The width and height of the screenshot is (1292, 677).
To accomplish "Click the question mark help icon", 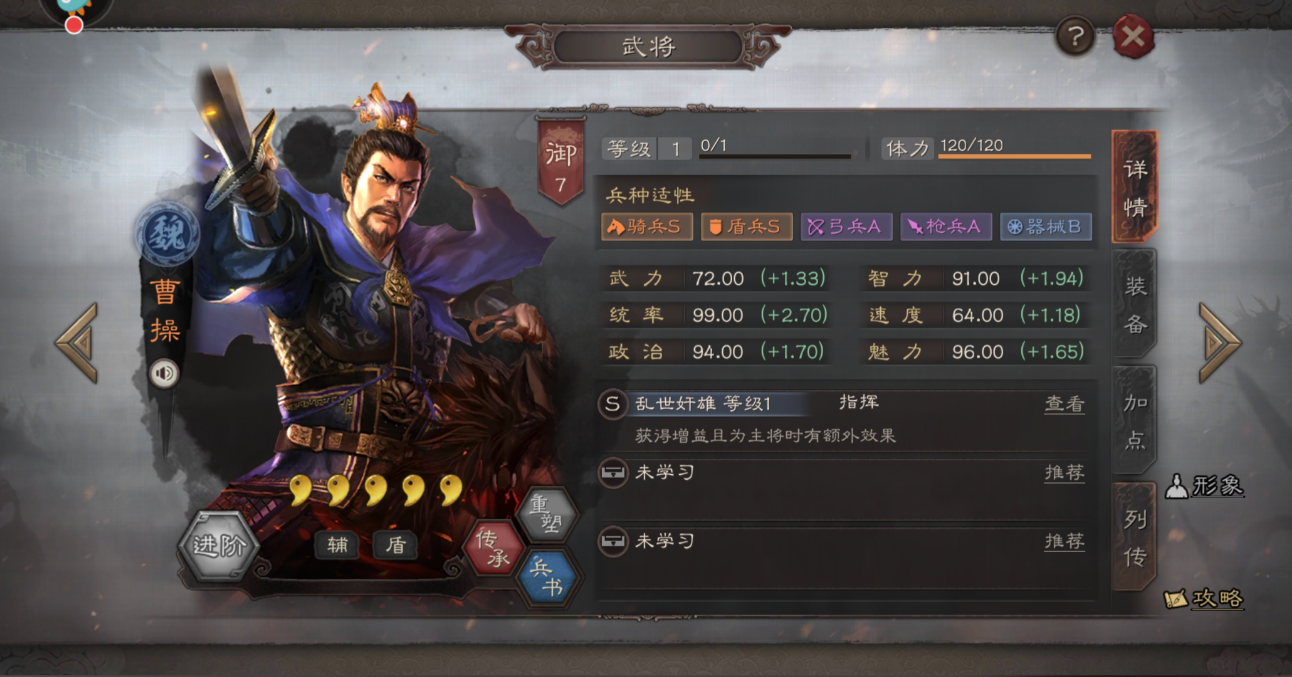I will pyautogui.click(x=1075, y=38).
